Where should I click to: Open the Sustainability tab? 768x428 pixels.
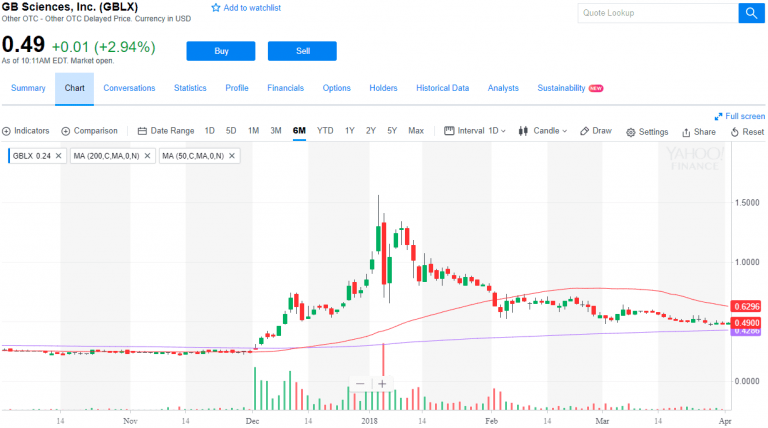click(x=561, y=88)
